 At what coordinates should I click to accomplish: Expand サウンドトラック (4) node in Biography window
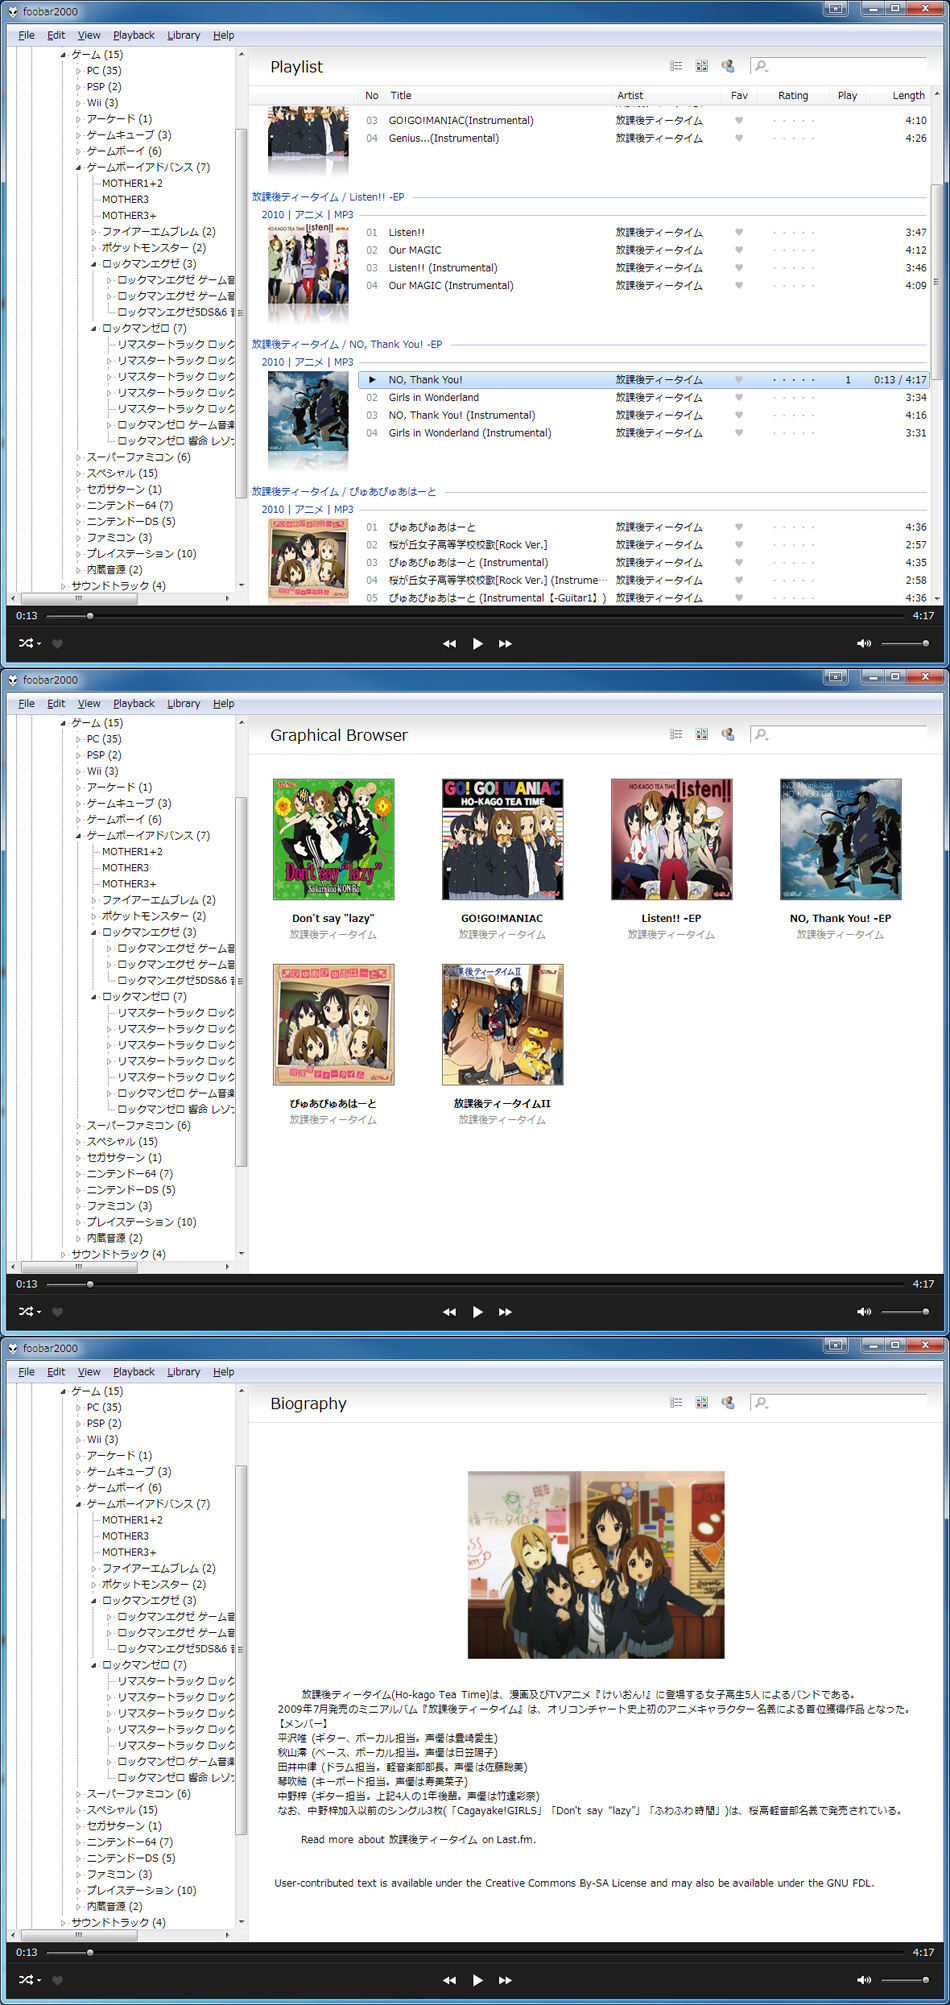coord(63,1923)
